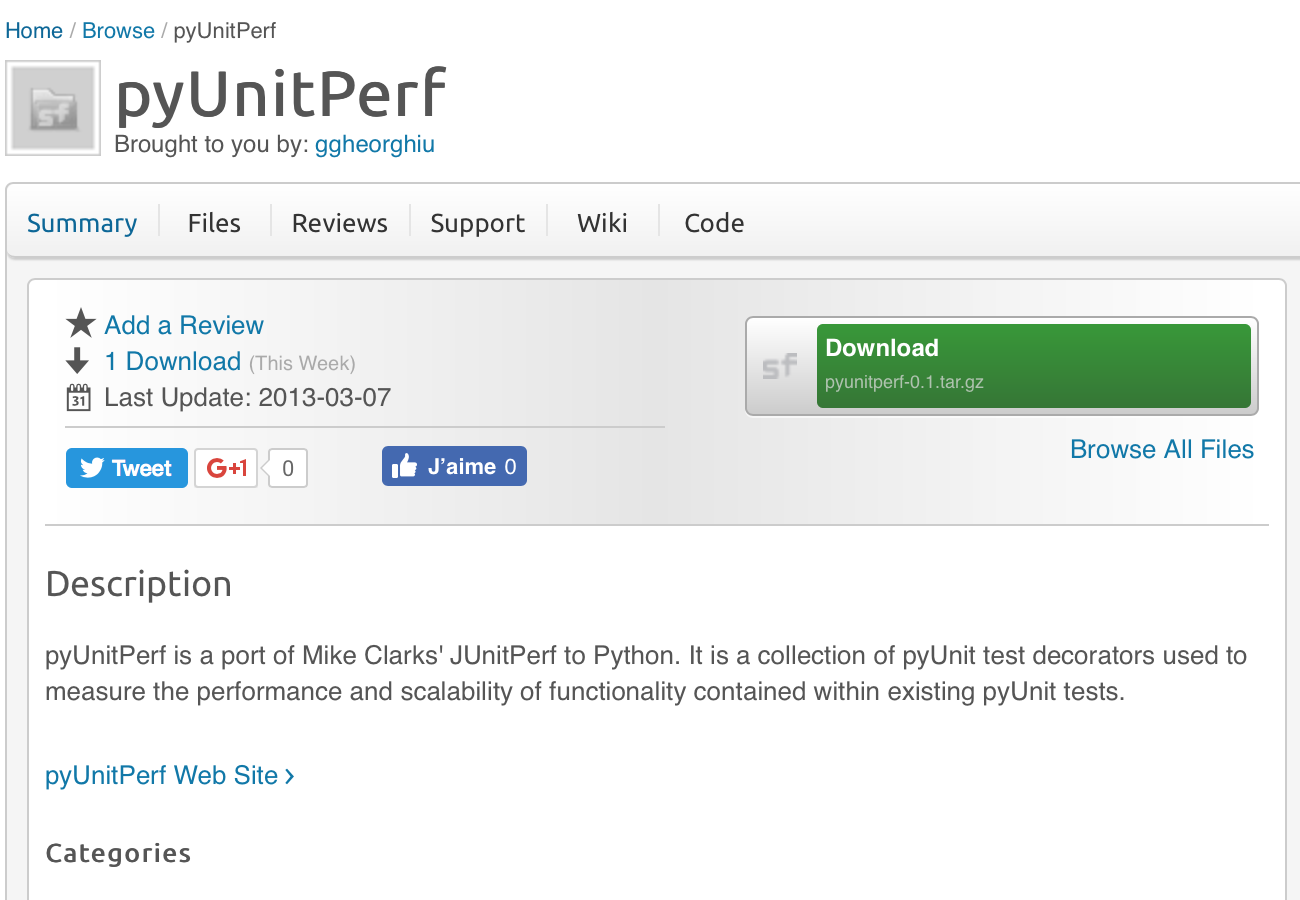Navigate to Browse in the breadcrumb
This screenshot has height=900, width=1300.
(118, 30)
